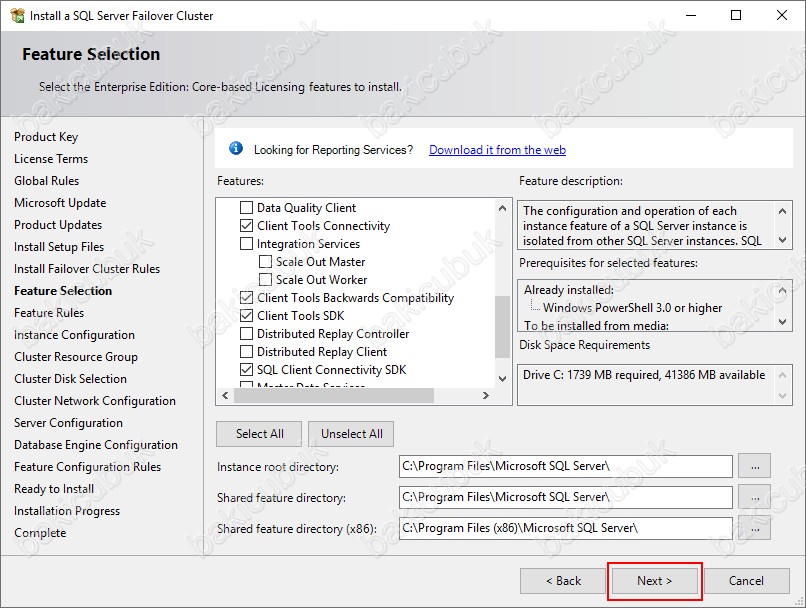Select Ready to Install step

54,489
